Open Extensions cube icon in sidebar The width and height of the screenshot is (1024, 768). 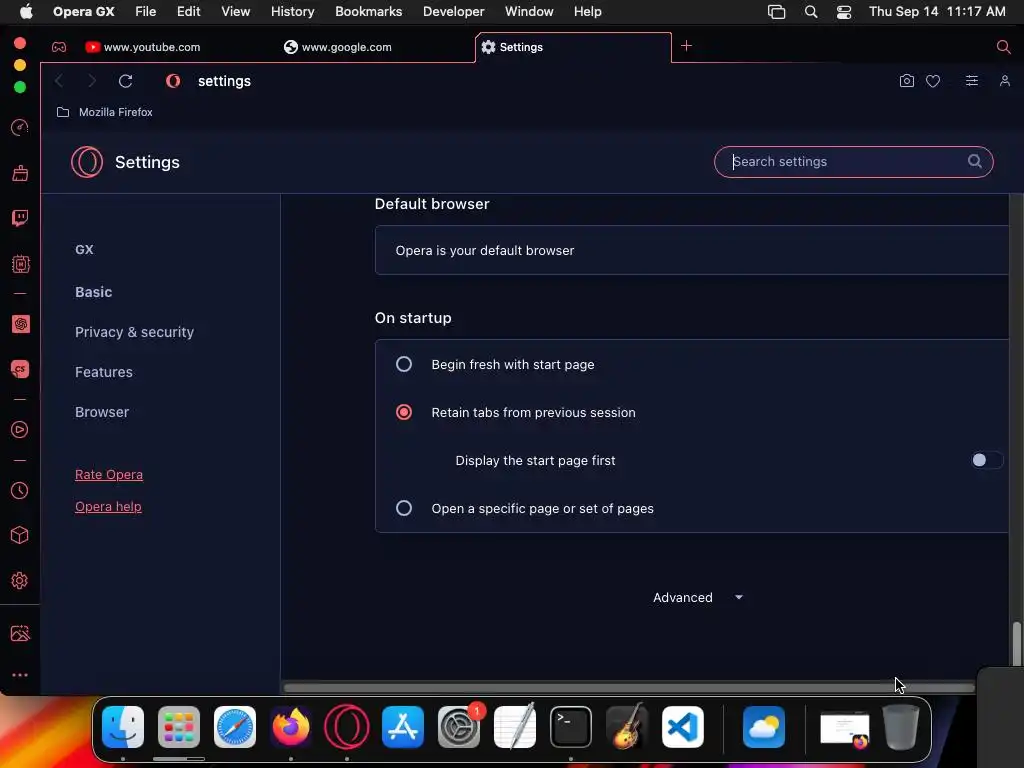20,536
